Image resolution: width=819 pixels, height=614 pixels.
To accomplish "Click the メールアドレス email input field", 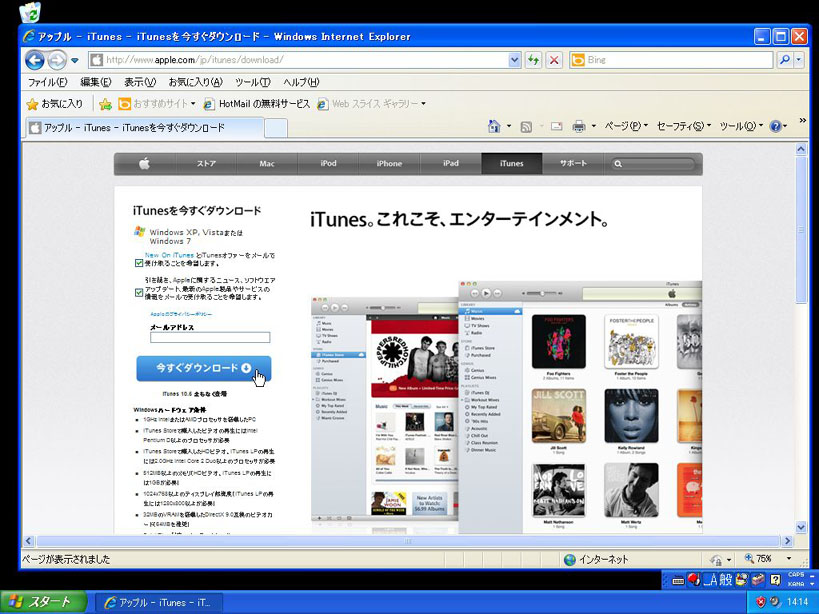I will pyautogui.click(x=210, y=338).
